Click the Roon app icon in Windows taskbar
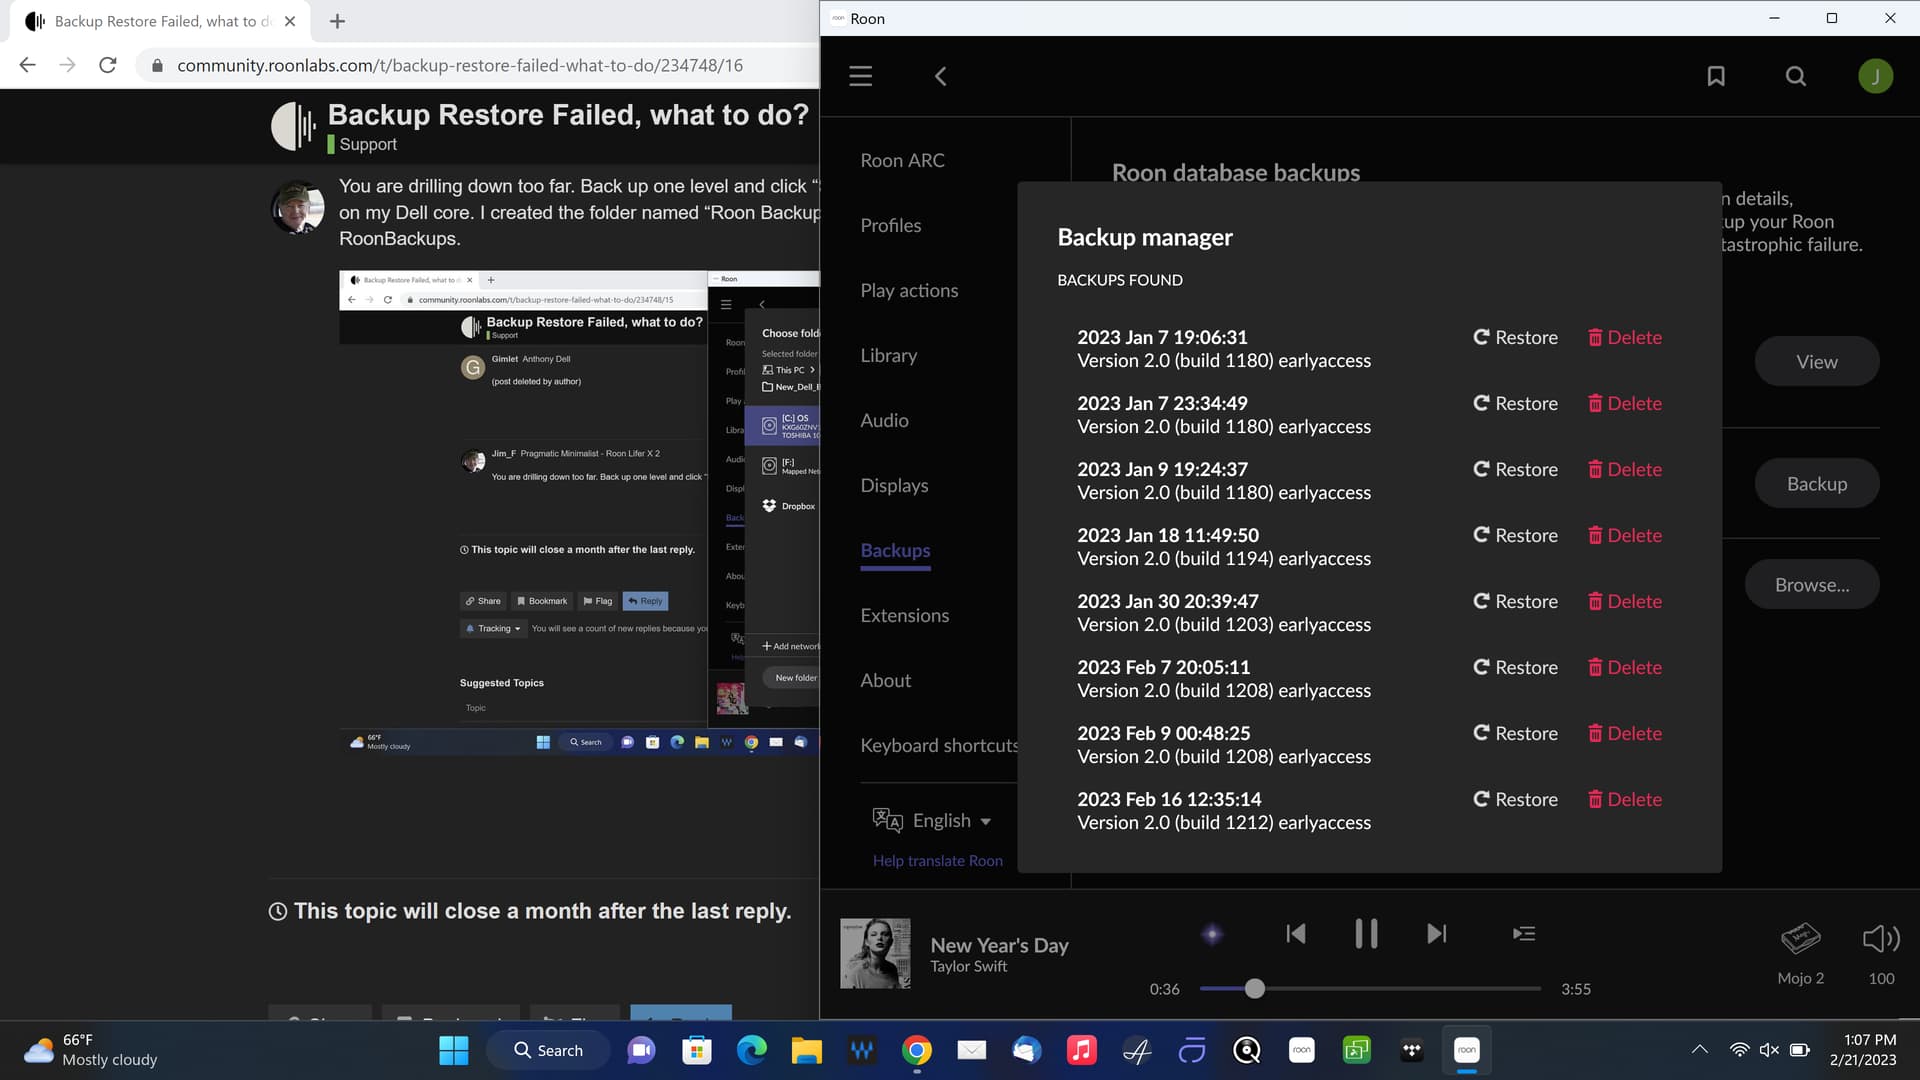This screenshot has height=1080, width=1920. pyautogui.click(x=1466, y=1050)
